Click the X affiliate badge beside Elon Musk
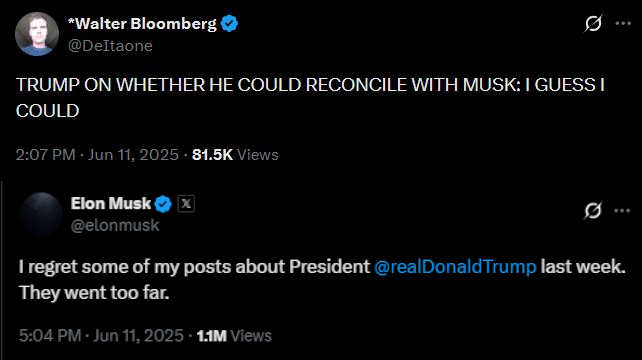642x360 pixels. pos(186,204)
